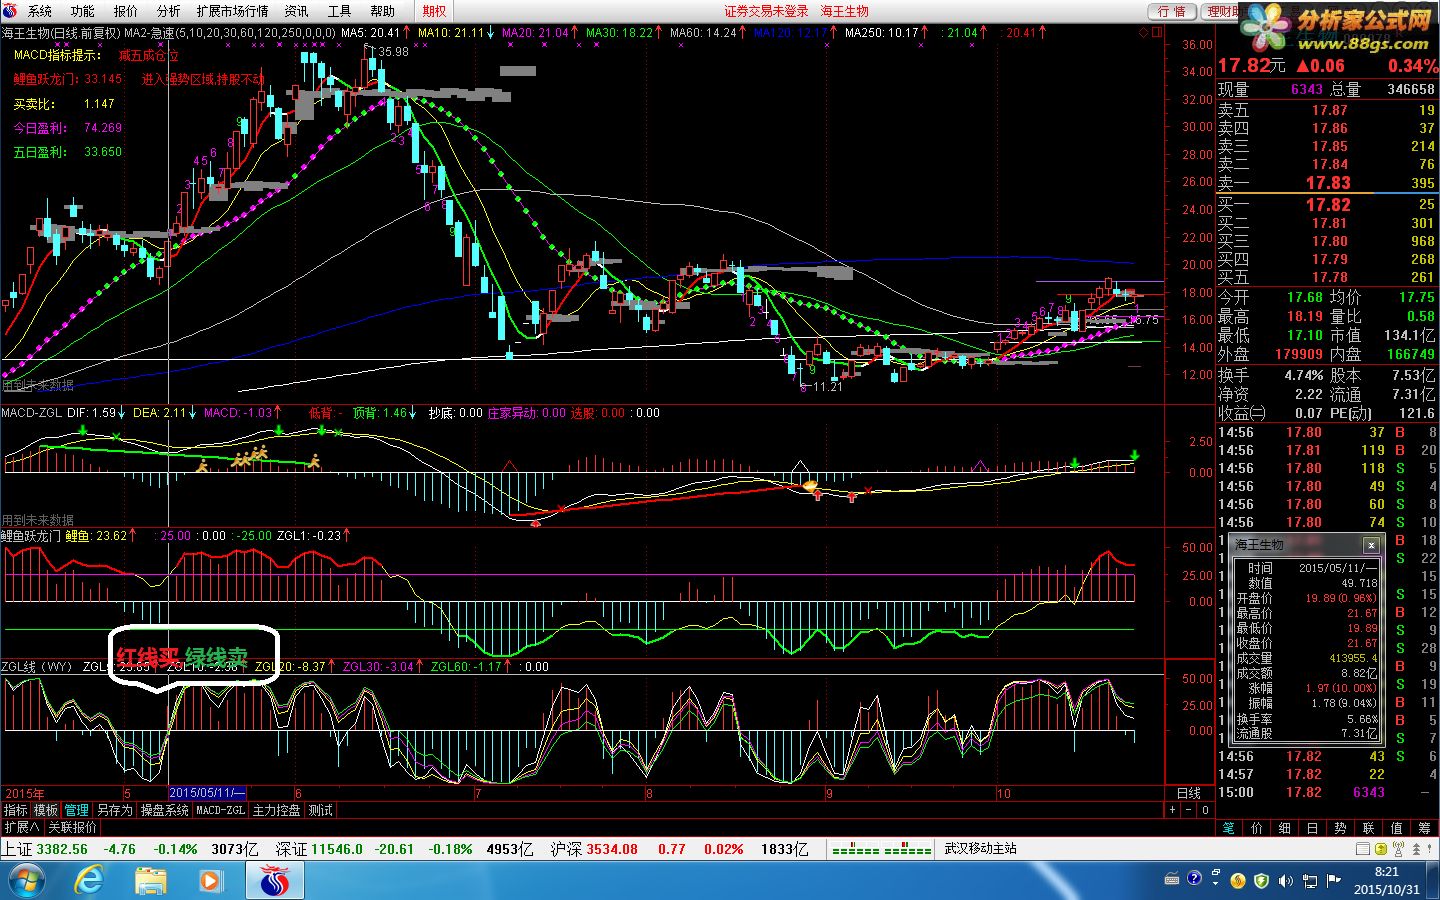1440x900 pixels.
Task: Click the 深证 index value 11546.0
Action: point(337,849)
